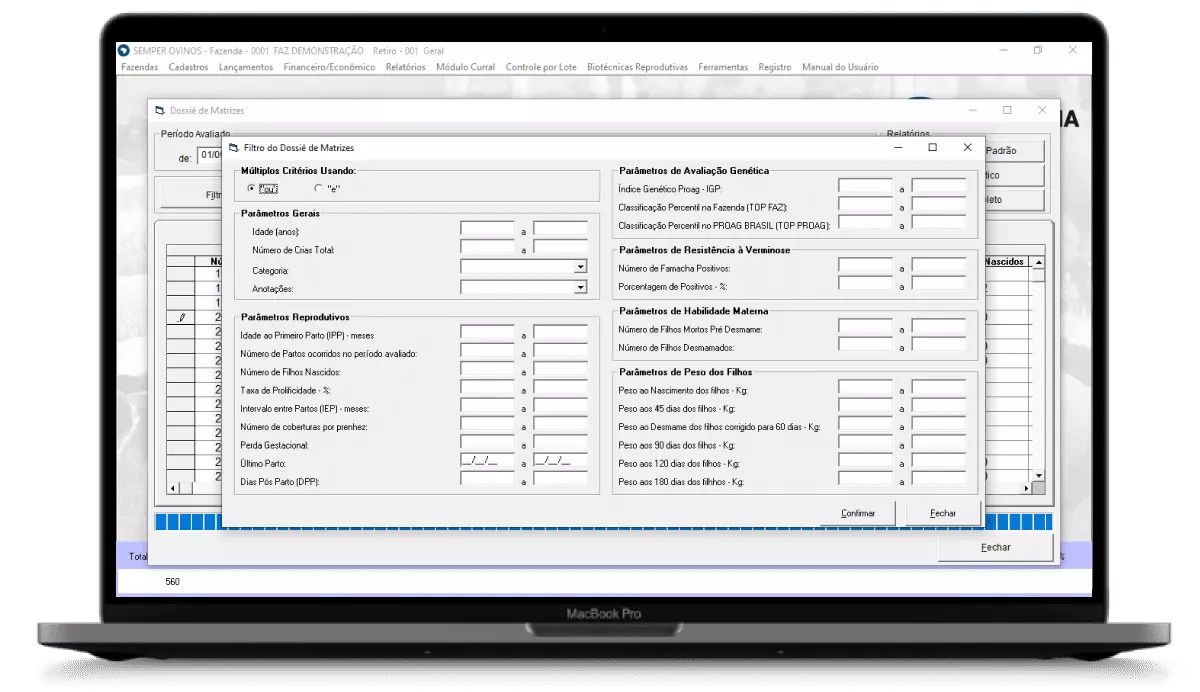Maximize the Filtro do Dossiê de Matrizes dialog
The width and height of the screenshot is (1200, 692).
[x=932, y=147]
